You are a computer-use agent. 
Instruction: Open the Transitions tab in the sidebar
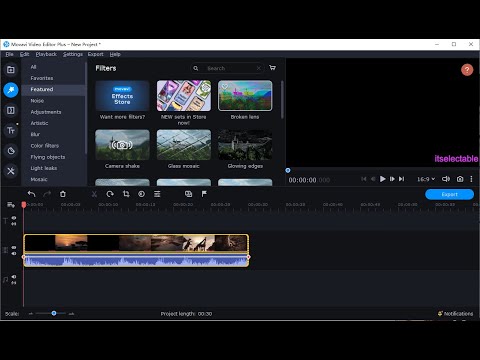[11, 110]
